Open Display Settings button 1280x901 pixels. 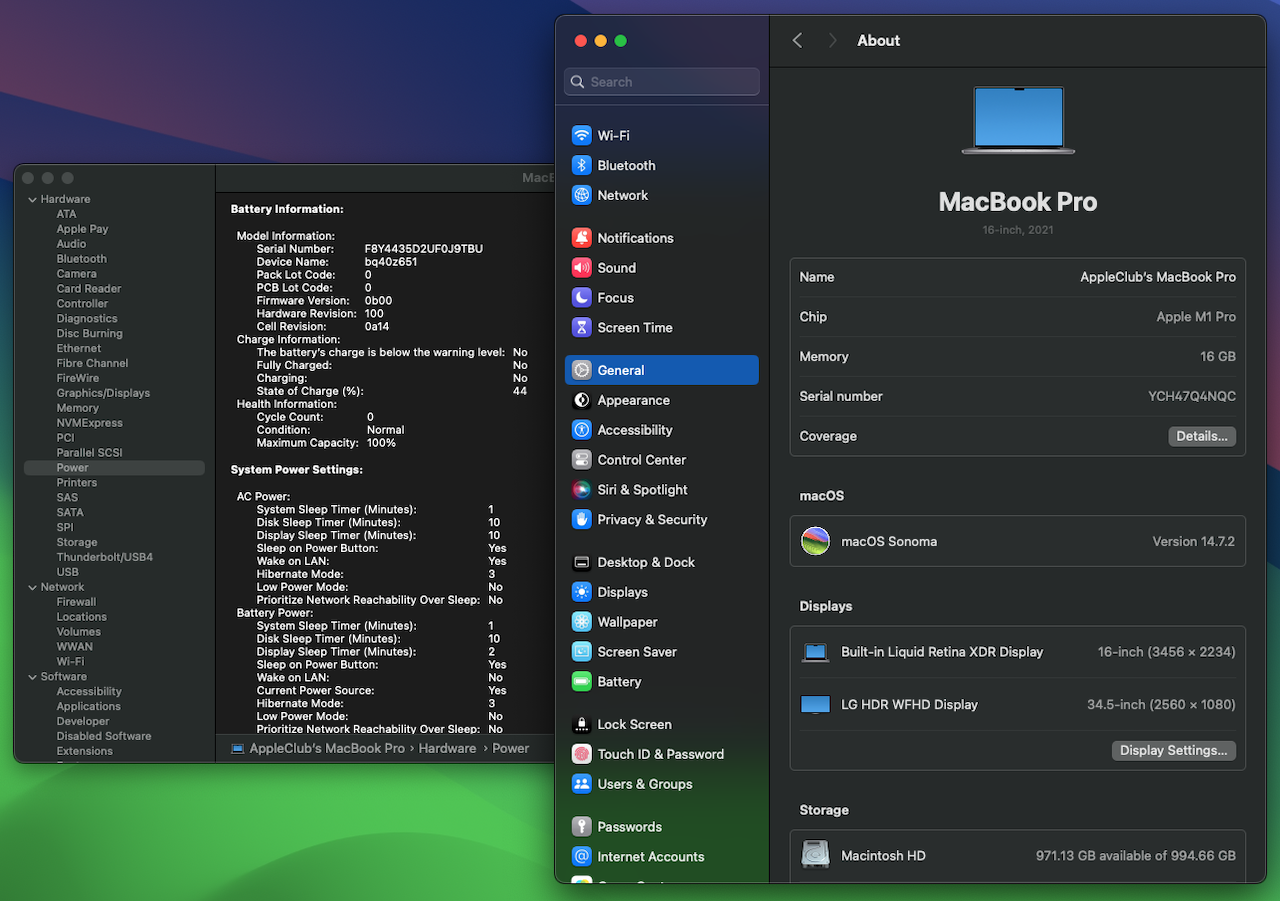(1174, 750)
